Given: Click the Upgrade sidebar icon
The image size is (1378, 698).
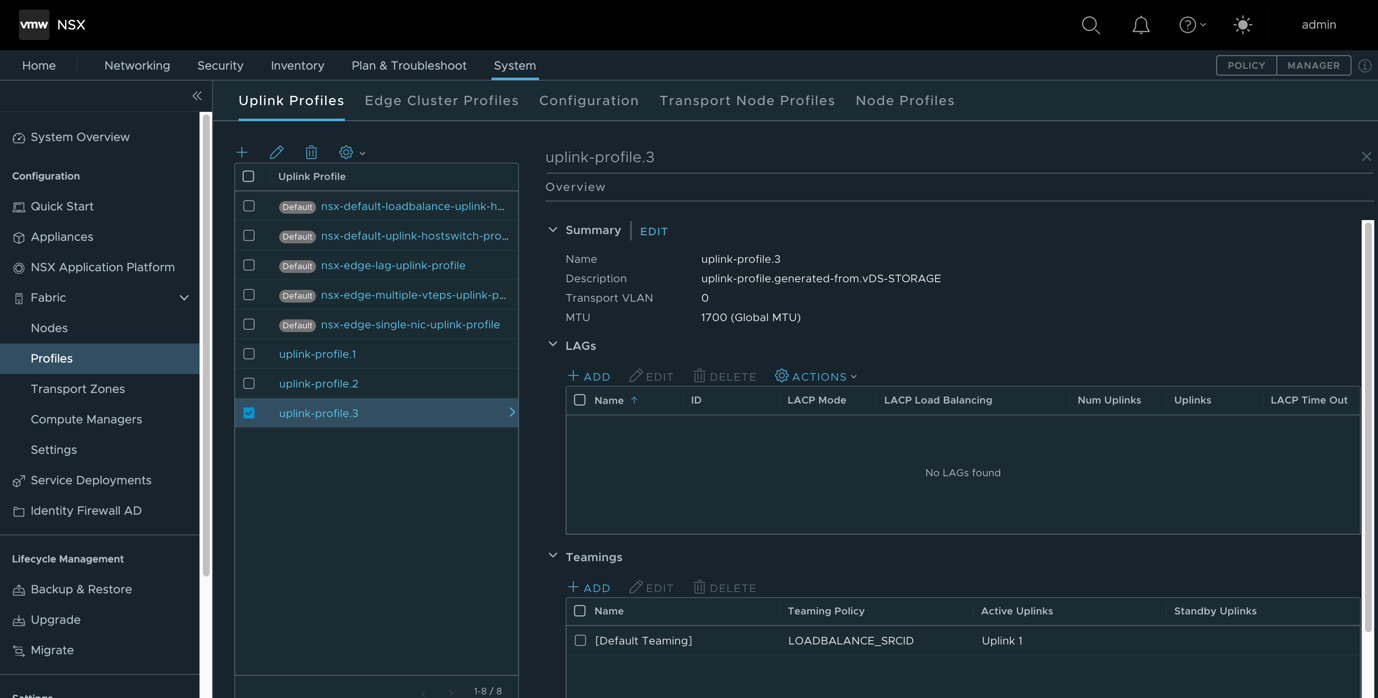Looking at the screenshot, I should [x=19, y=621].
